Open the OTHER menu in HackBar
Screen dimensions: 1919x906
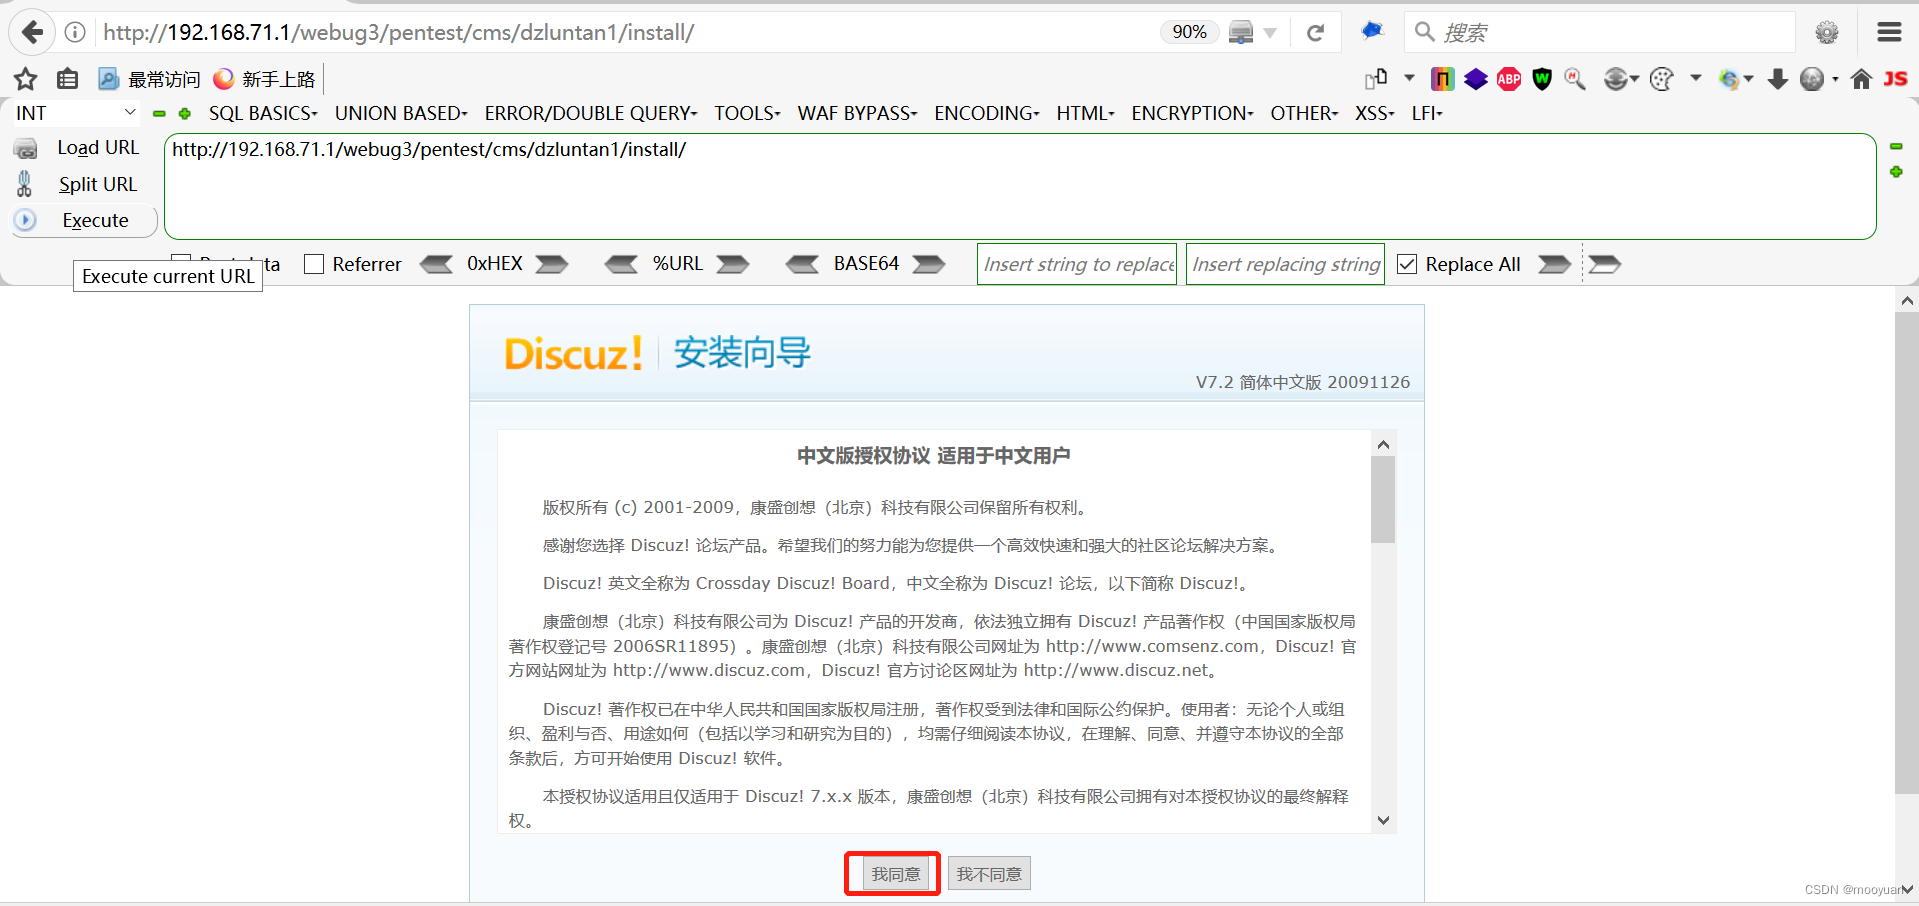(x=1304, y=113)
